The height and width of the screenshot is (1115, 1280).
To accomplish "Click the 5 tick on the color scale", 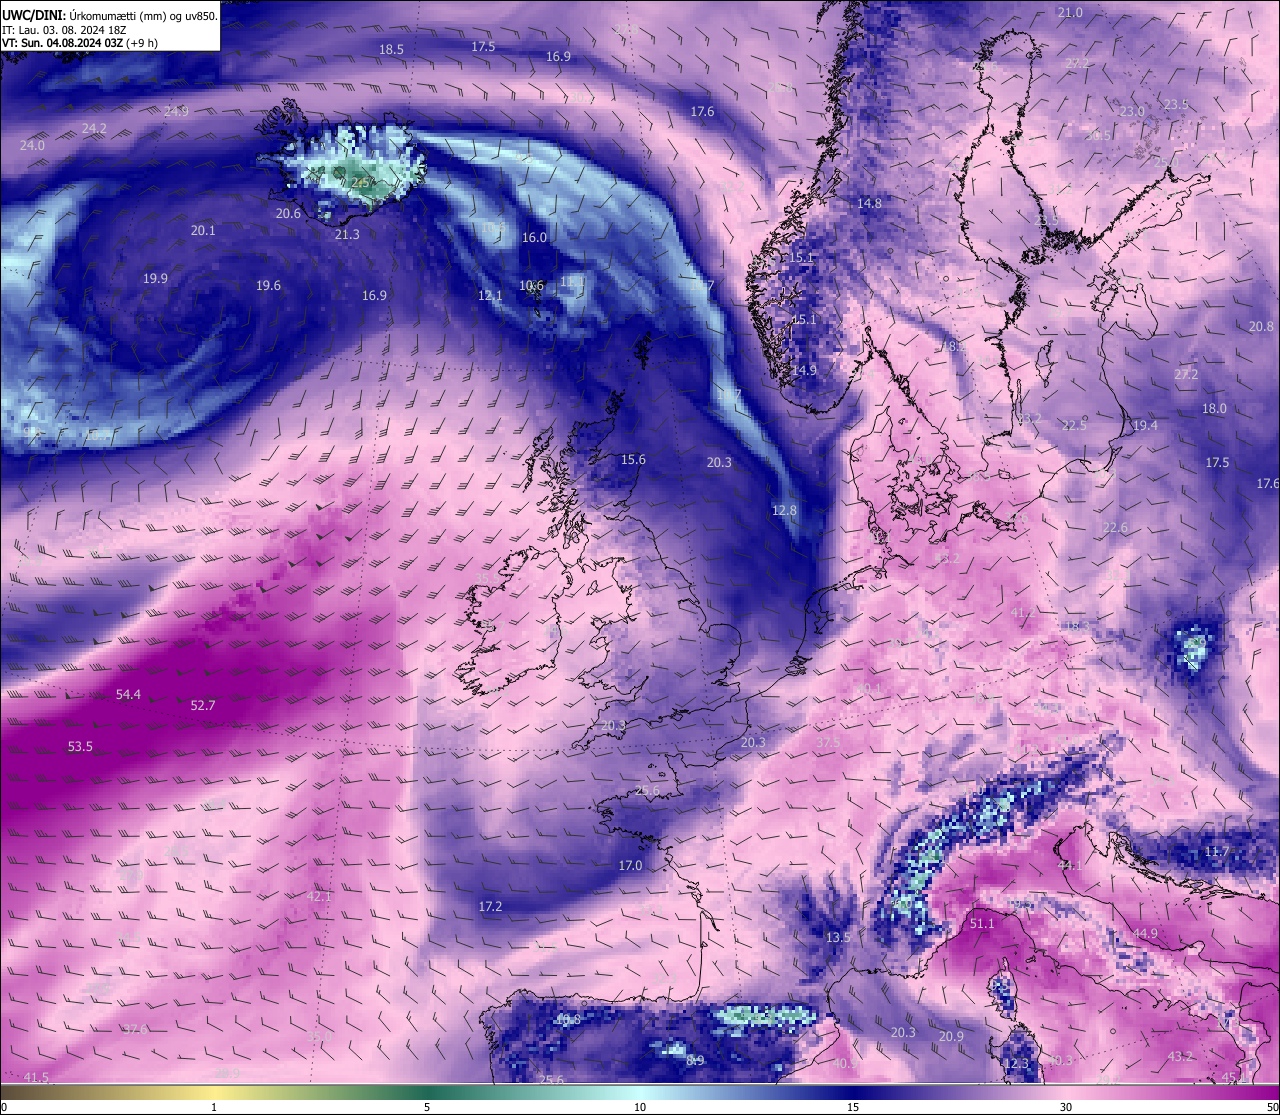I will (x=427, y=1107).
